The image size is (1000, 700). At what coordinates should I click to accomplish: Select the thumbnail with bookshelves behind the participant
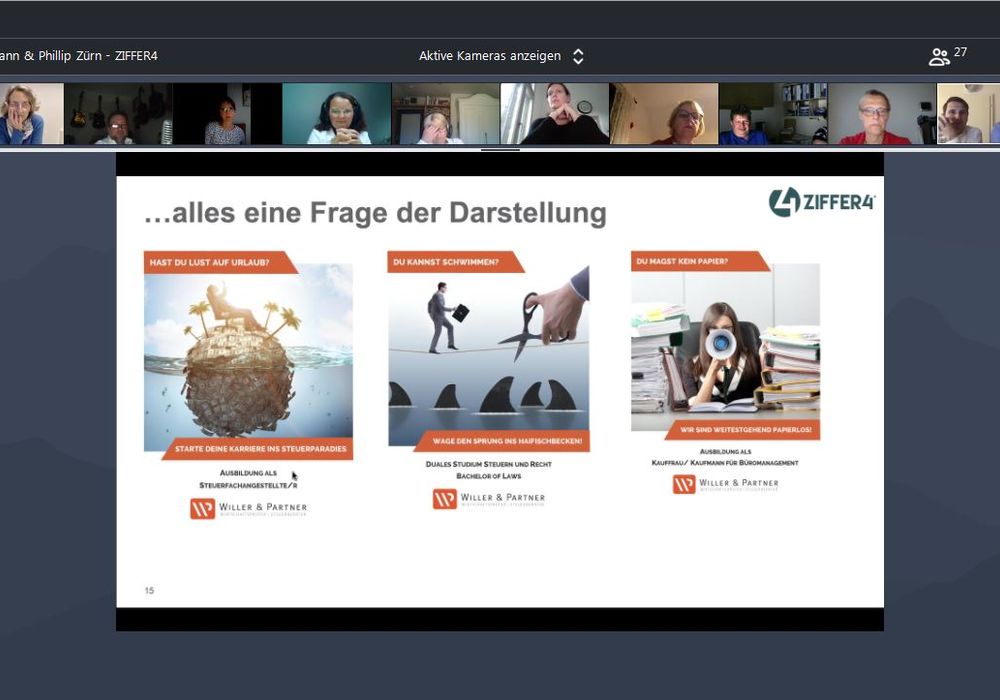point(773,114)
